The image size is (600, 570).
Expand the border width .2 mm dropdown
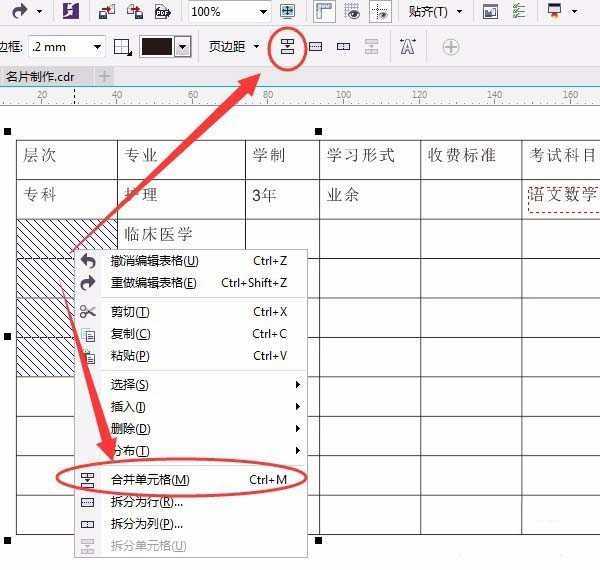97,47
